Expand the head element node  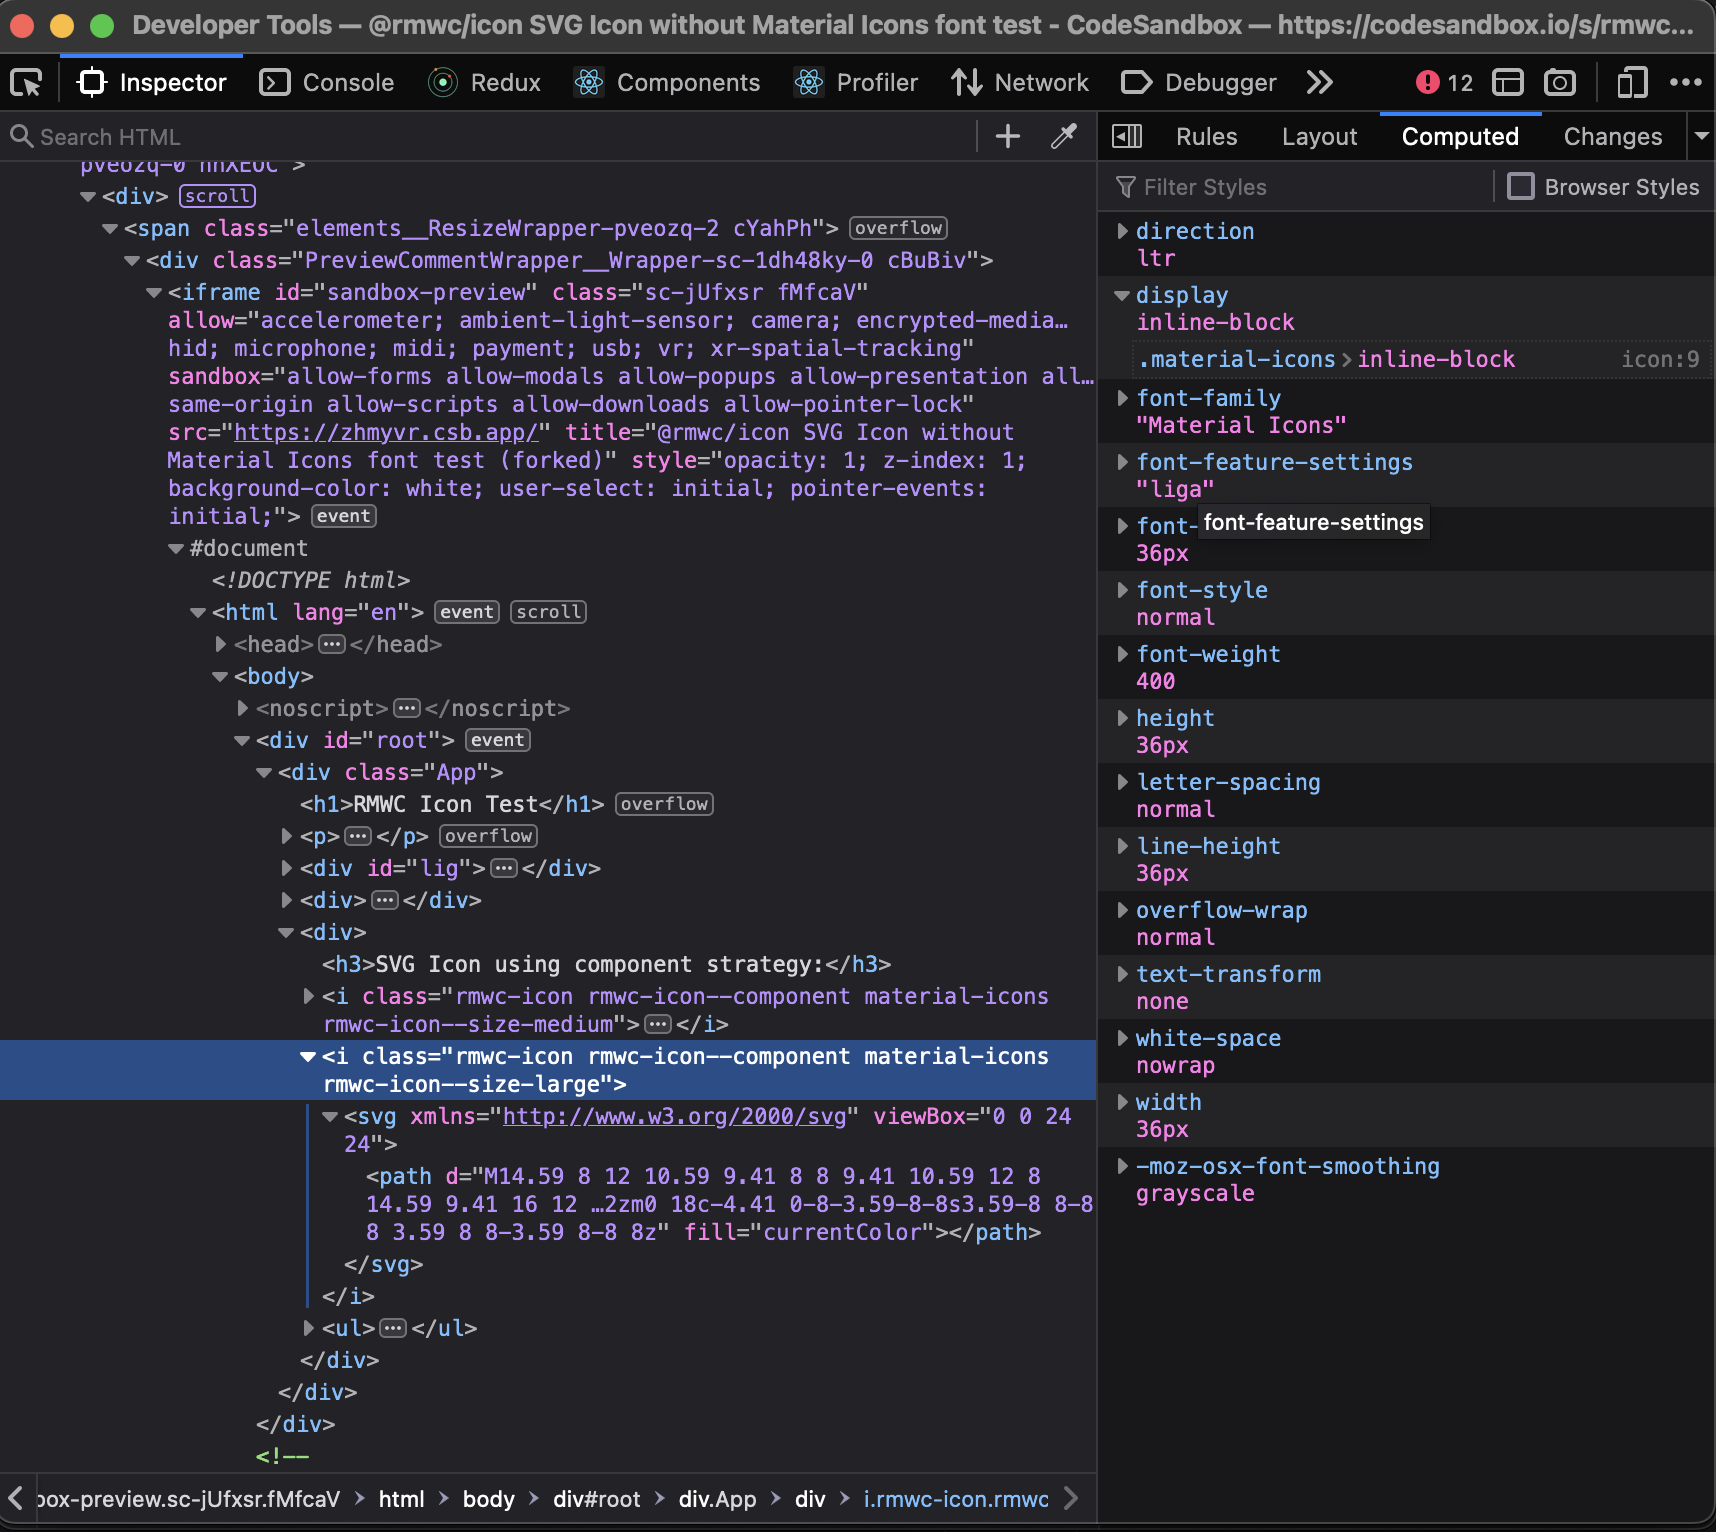click(220, 645)
